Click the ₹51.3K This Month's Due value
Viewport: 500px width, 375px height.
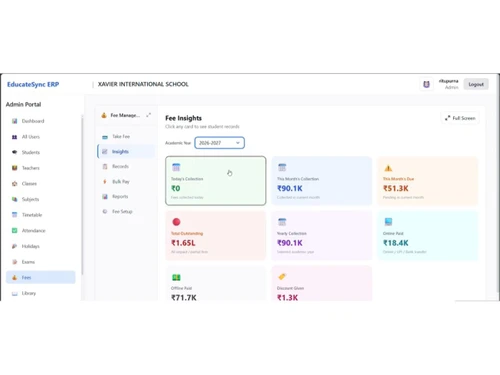tap(396, 188)
